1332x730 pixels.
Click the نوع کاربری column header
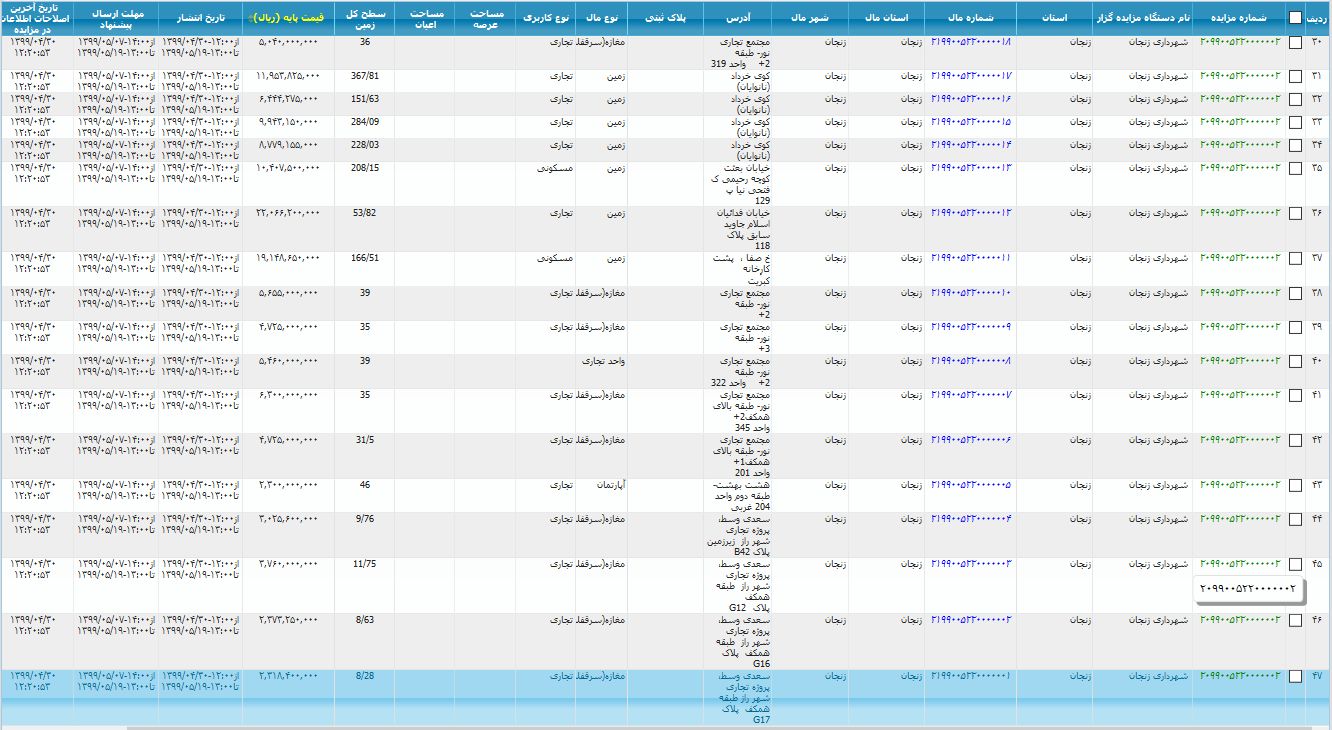pyautogui.click(x=546, y=18)
